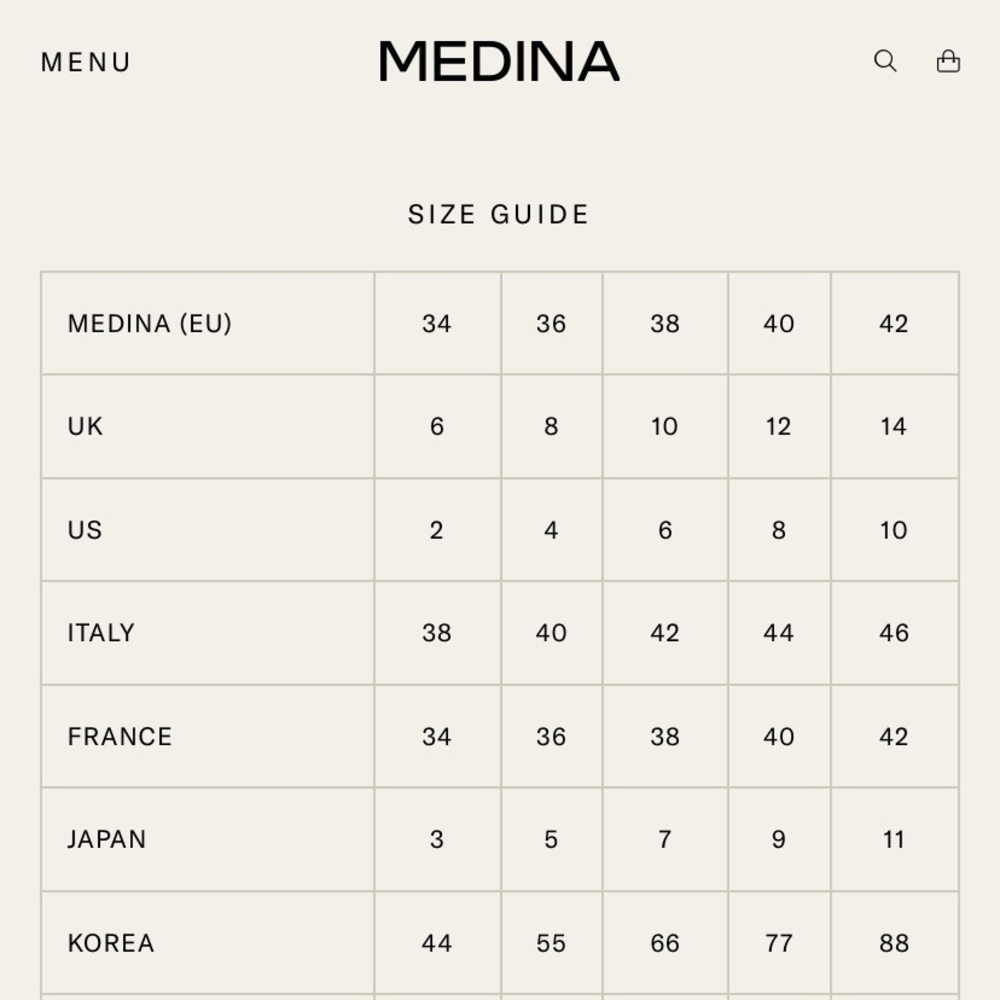Select Italy size 46 cell
The height and width of the screenshot is (1000, 1000).
(893, 633)
